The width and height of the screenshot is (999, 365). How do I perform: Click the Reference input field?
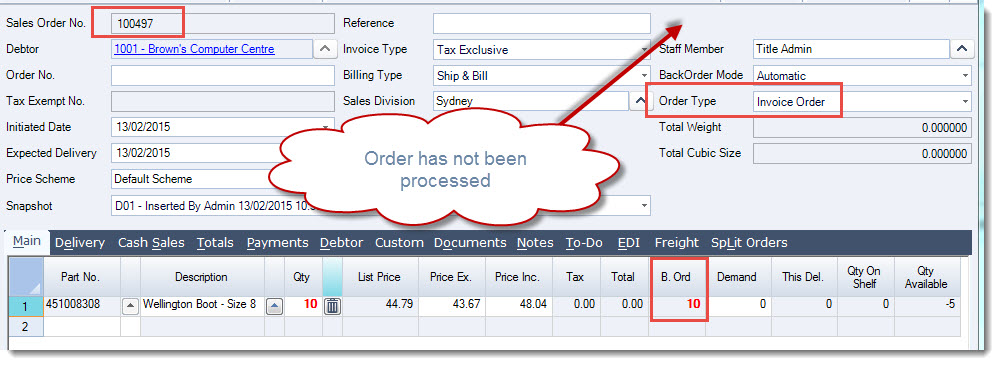pos(542,24)
